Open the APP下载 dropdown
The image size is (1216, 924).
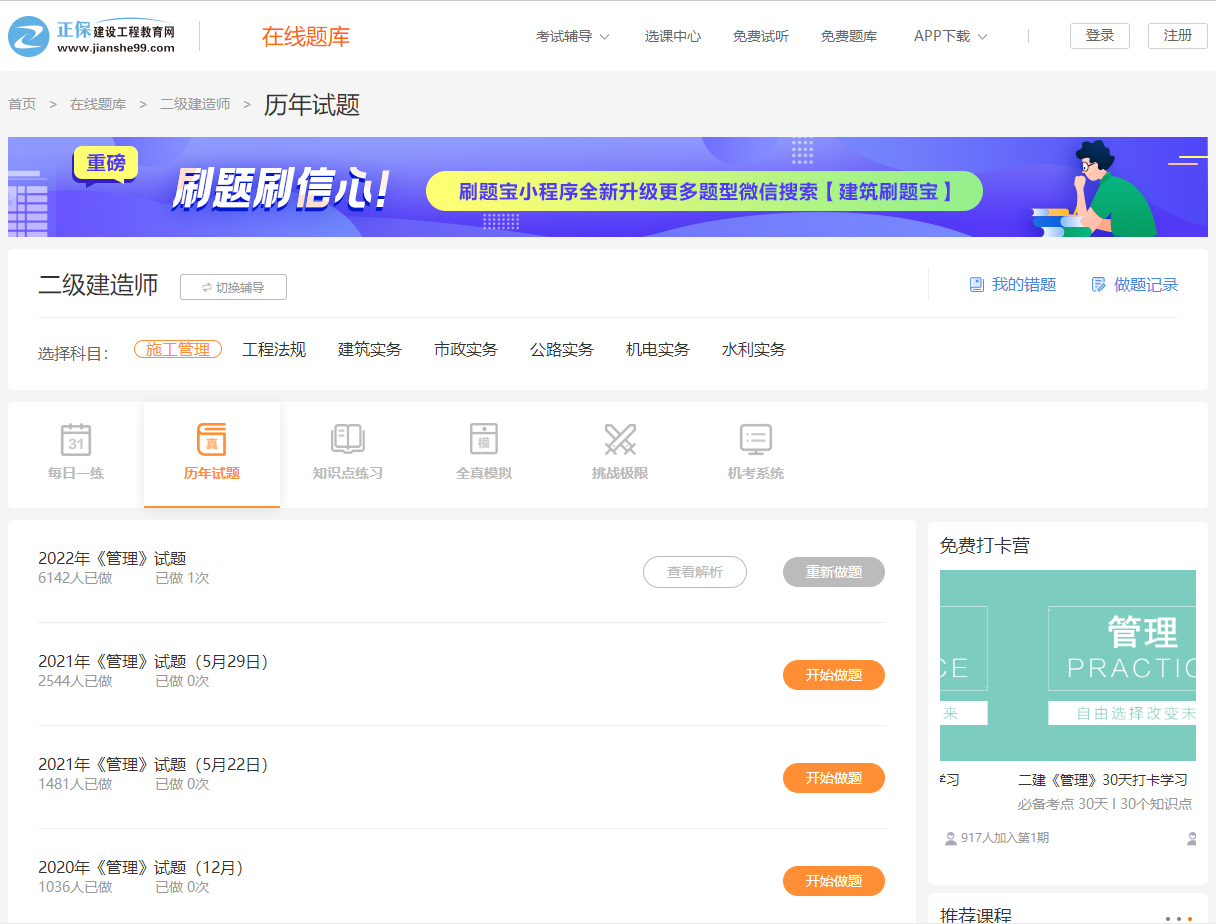pos(948,34)
